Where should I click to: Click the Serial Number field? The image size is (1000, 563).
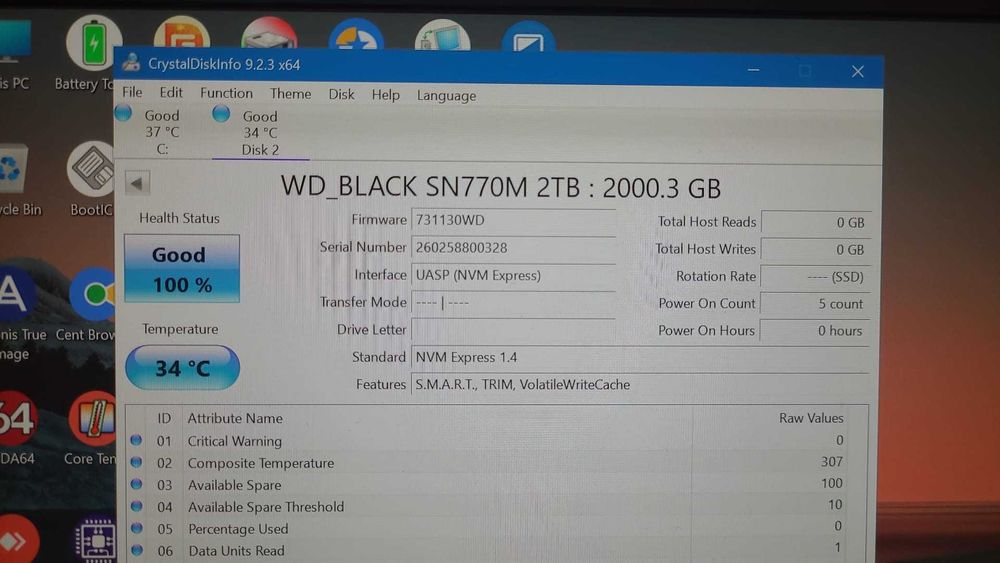(x=513, y=248)
